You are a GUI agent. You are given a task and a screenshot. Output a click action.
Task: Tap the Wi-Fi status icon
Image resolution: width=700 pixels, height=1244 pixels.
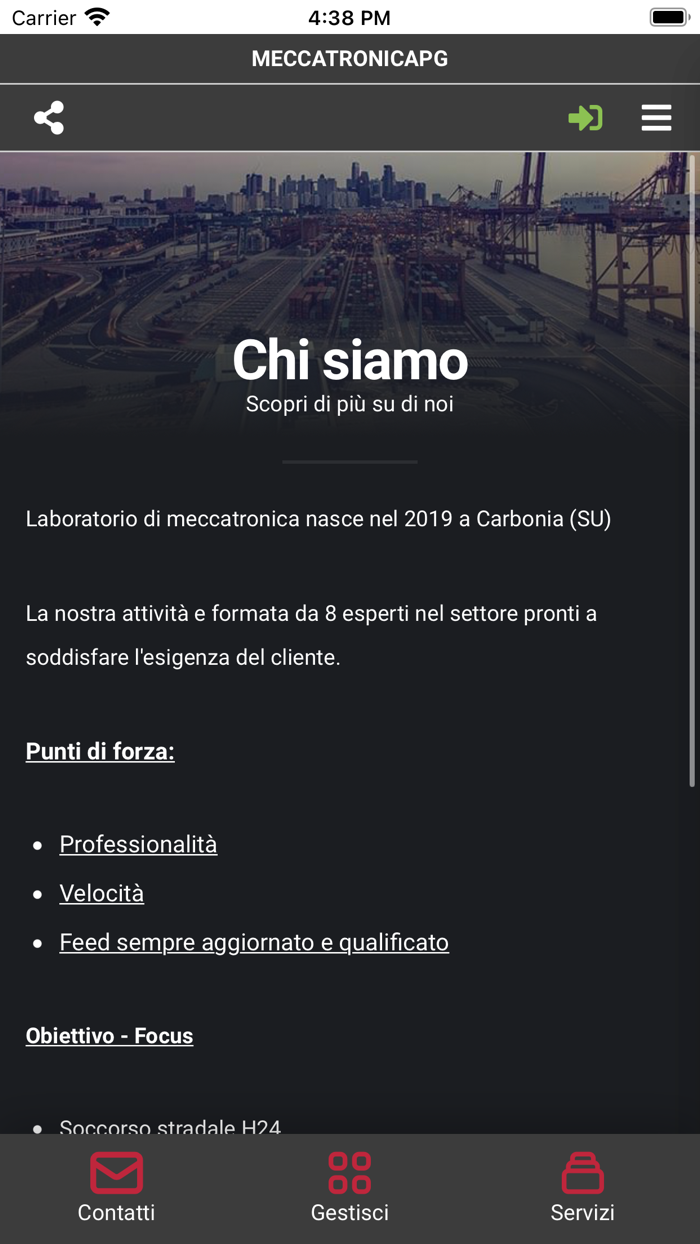coord(97,17)
